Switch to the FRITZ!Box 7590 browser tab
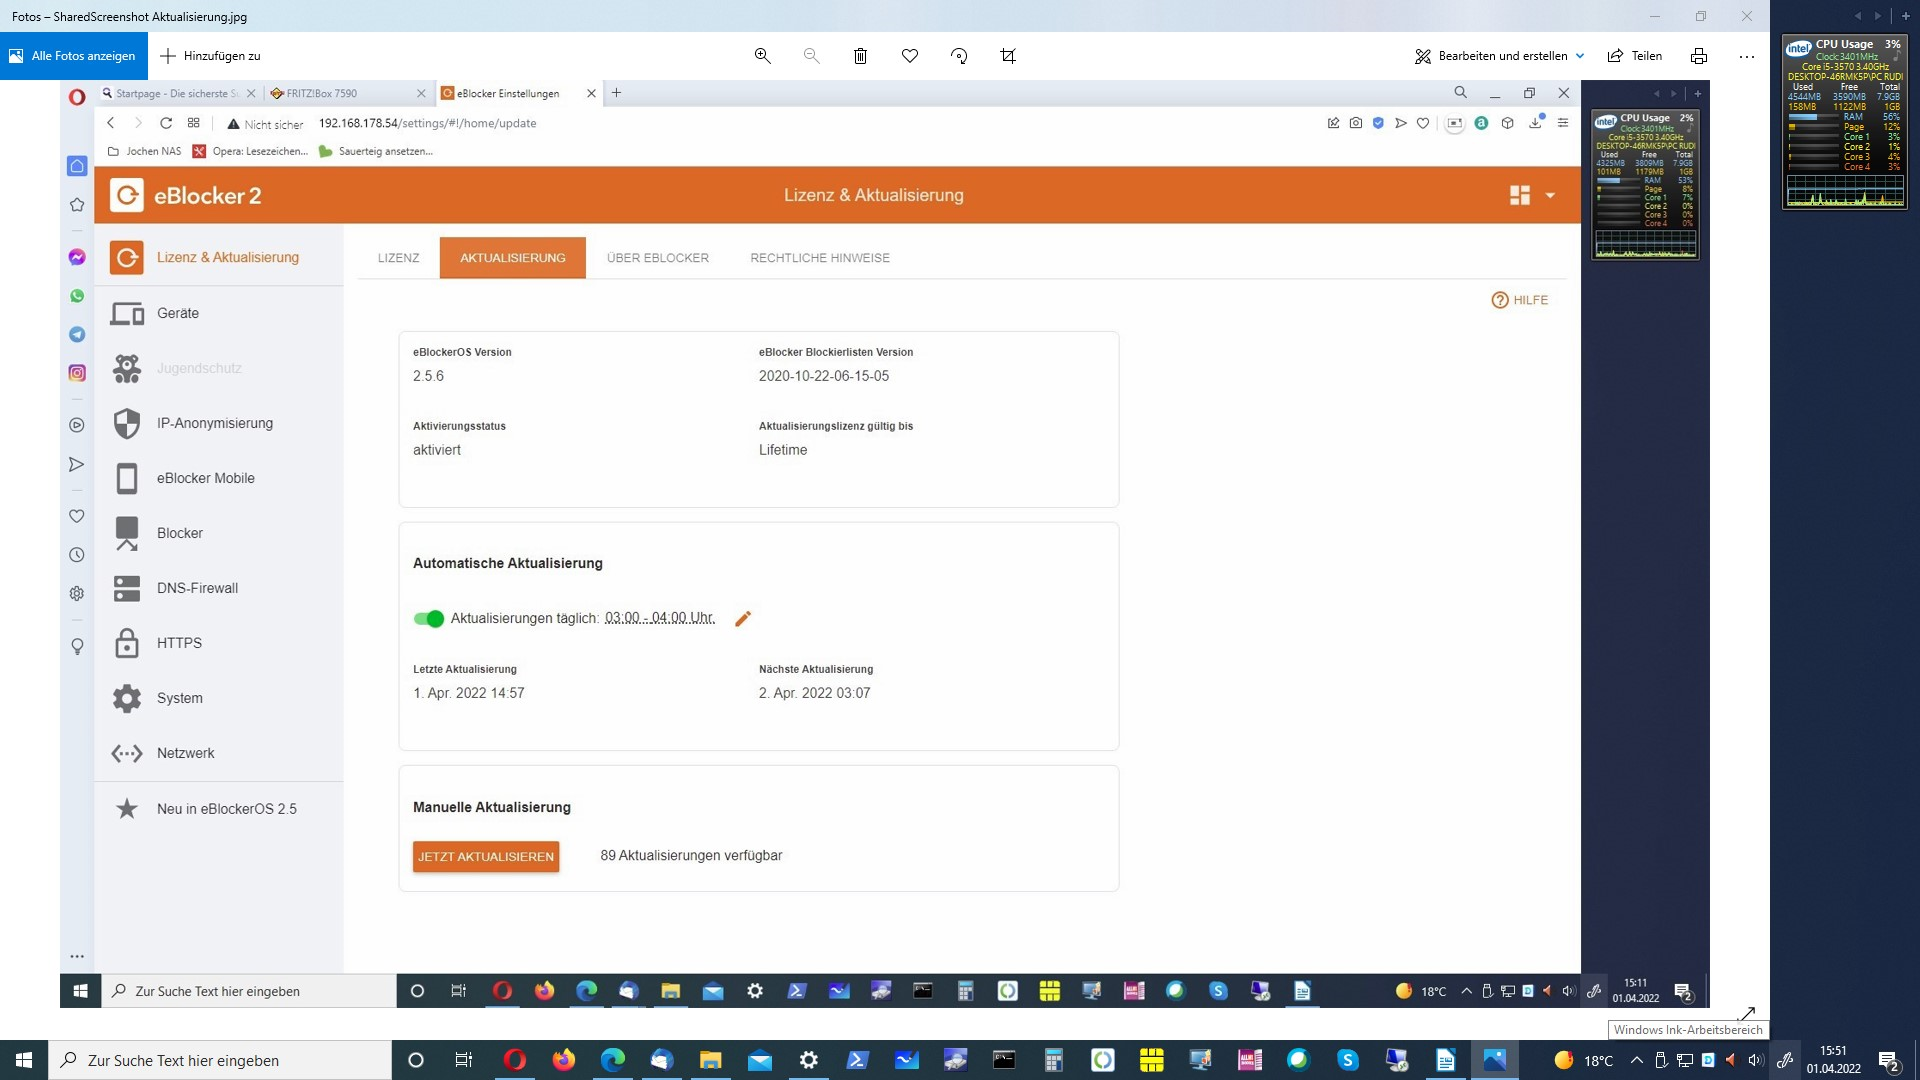 click(x=348, y=93)
